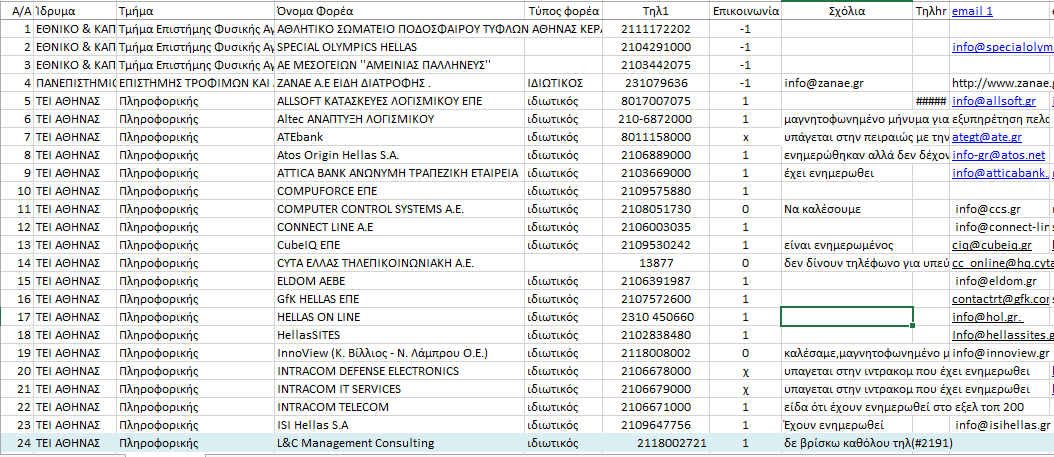The height and width of the screenshot is (457, 1054).
Task: Select cell 'InnoView (Κ. Βίλλιος - Ν. Λάμπρου Ο.Ε.)'
Action: pos(400,353)
